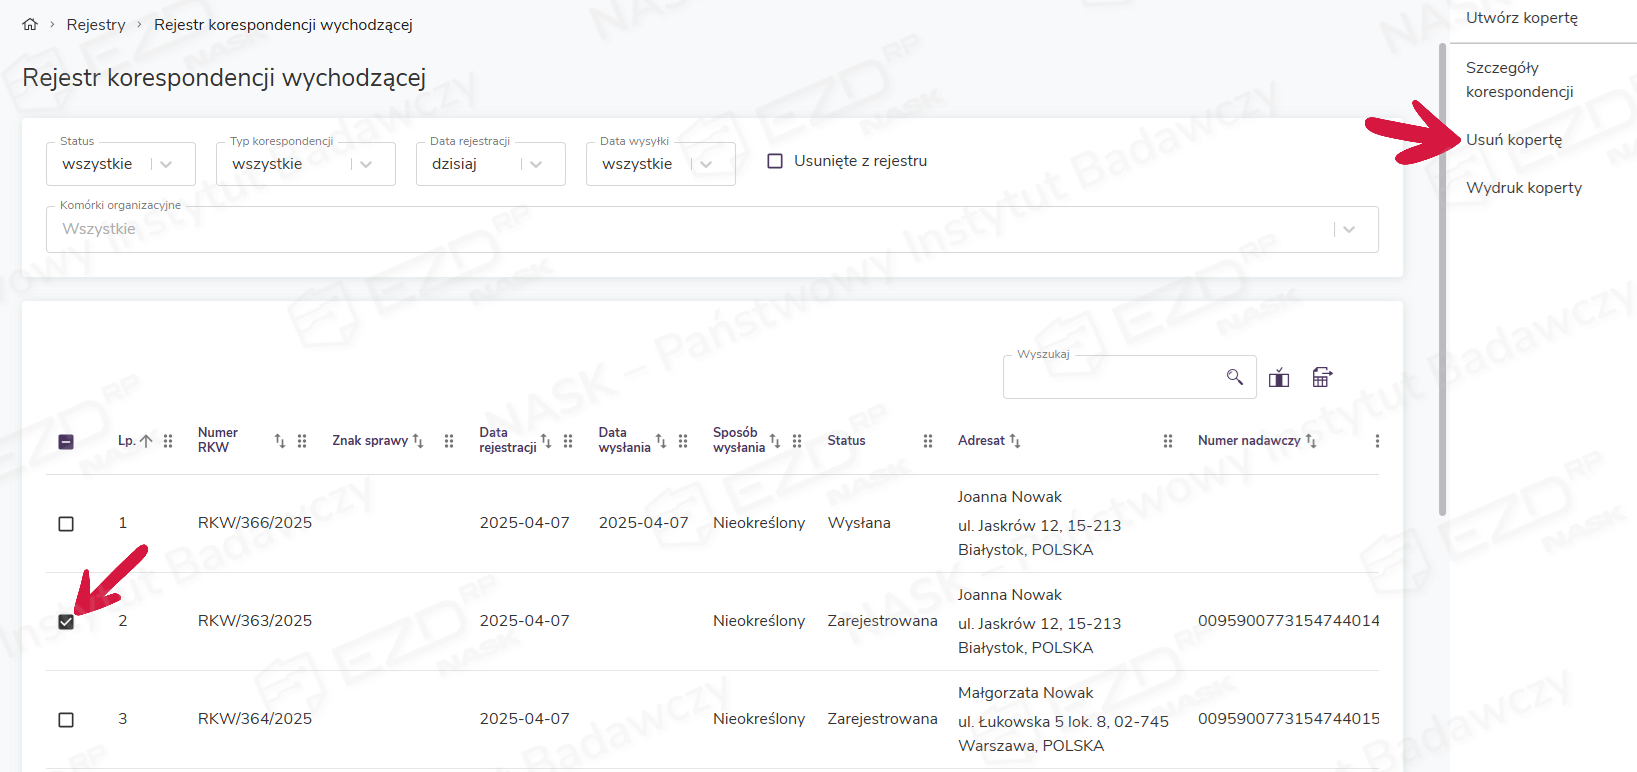Sort by the Adresat column arrows
The height and width of the screenshot is (772, 1637).
1015,441
